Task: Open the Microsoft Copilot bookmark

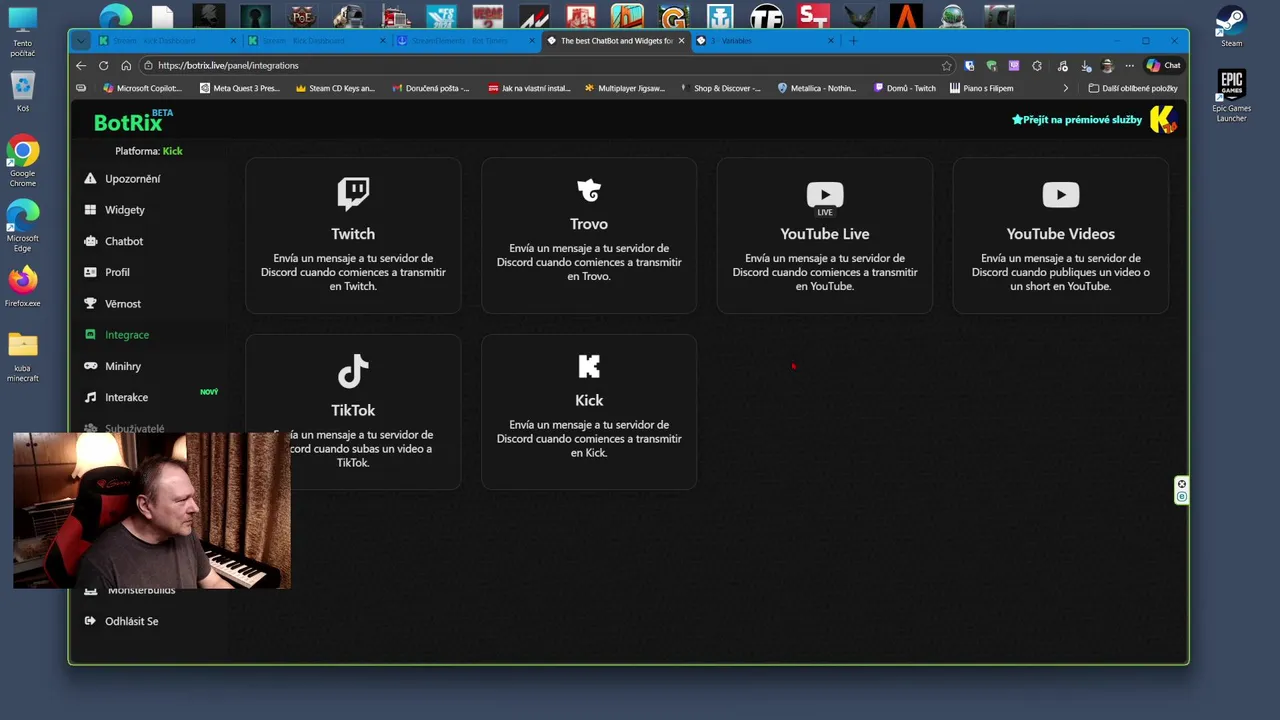Action: tap(143, 88)
